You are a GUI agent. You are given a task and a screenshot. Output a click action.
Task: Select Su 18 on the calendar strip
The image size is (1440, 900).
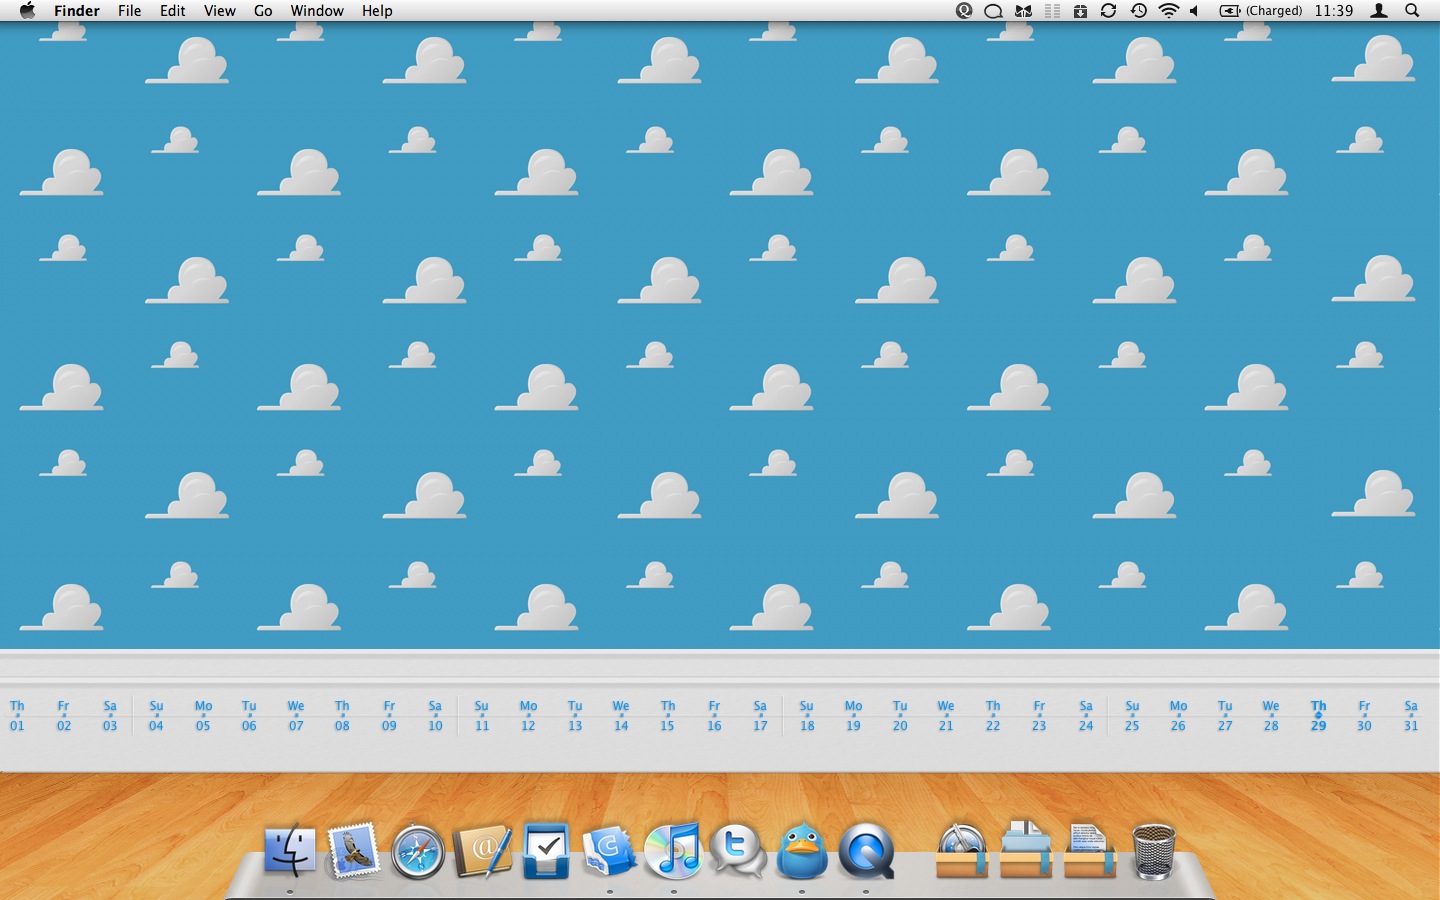click(x=807, y=716)
